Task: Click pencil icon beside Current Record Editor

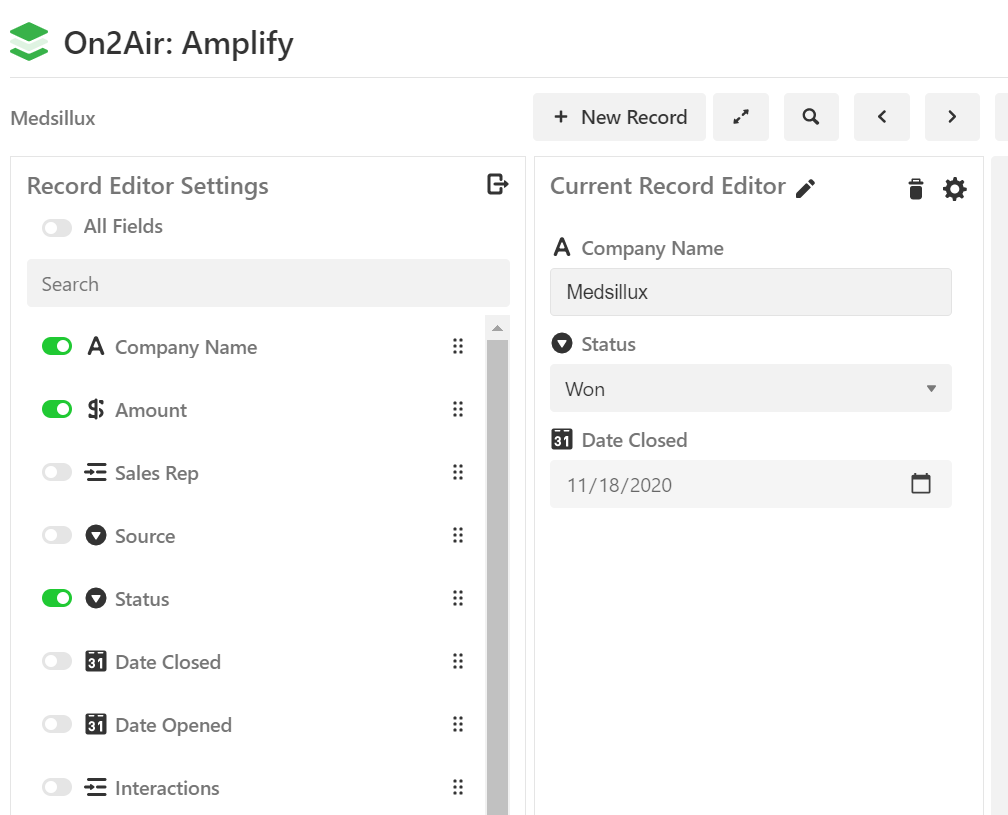Action: coord(806,188)
